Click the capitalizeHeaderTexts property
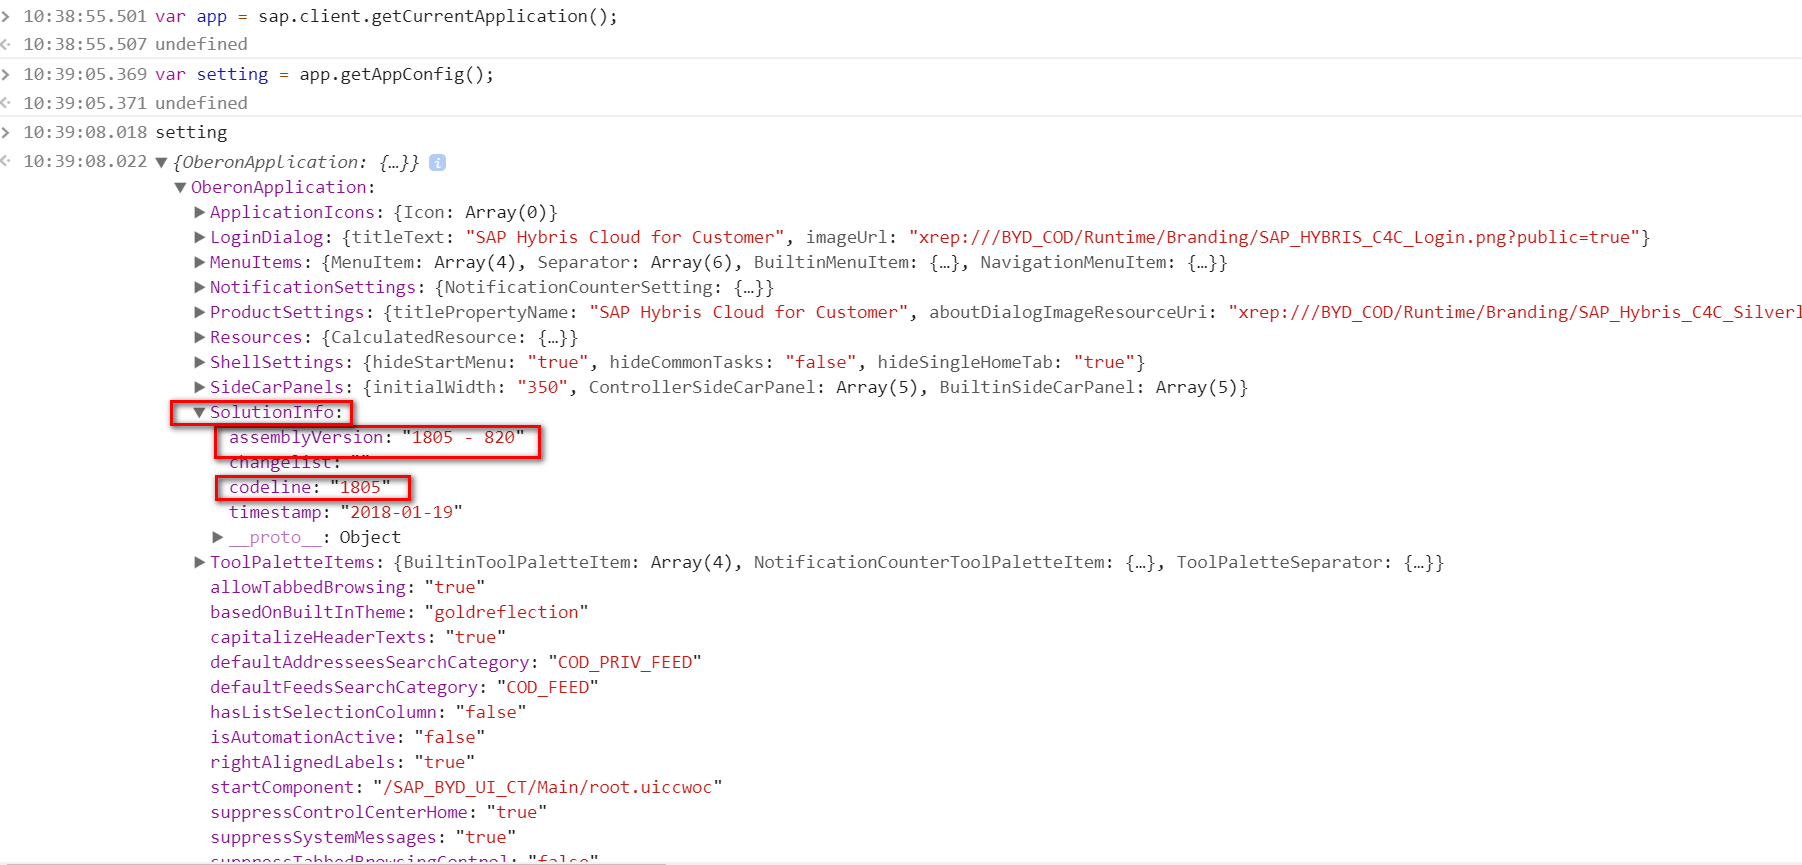The image size is (1802, 865). tap(318, 637)
